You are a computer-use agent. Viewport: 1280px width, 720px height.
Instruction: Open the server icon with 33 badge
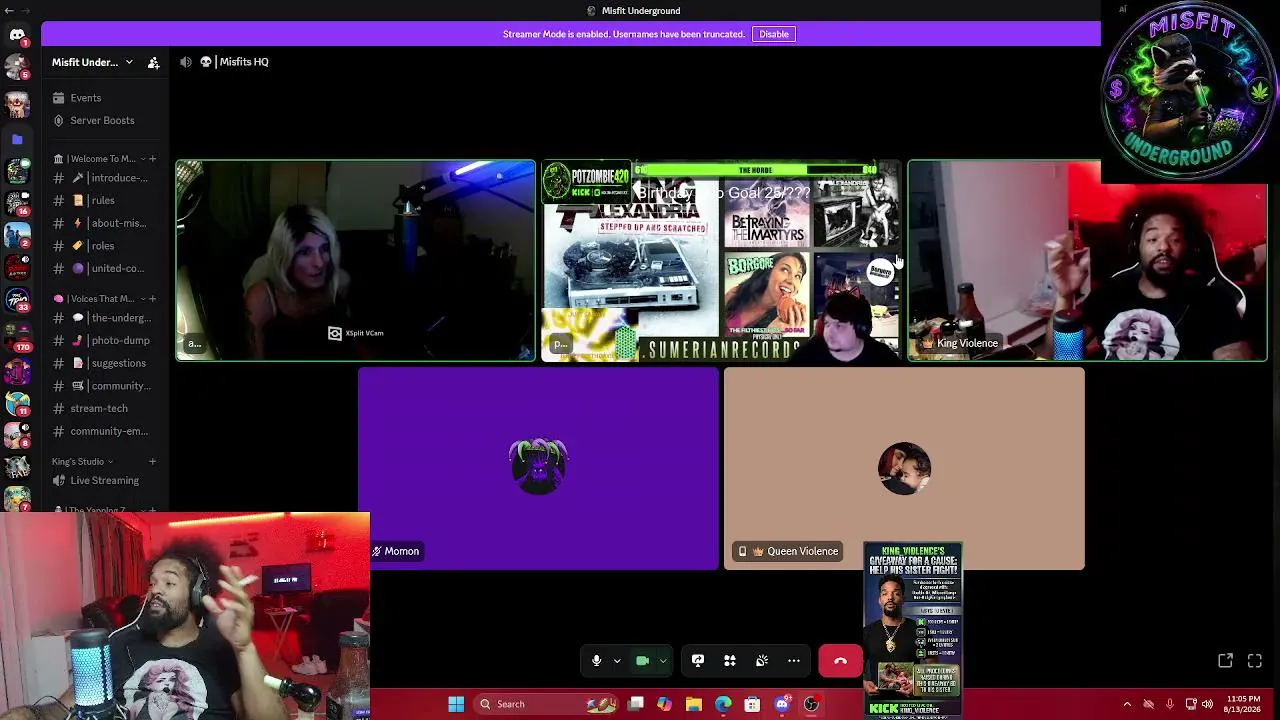click(17, 300)
